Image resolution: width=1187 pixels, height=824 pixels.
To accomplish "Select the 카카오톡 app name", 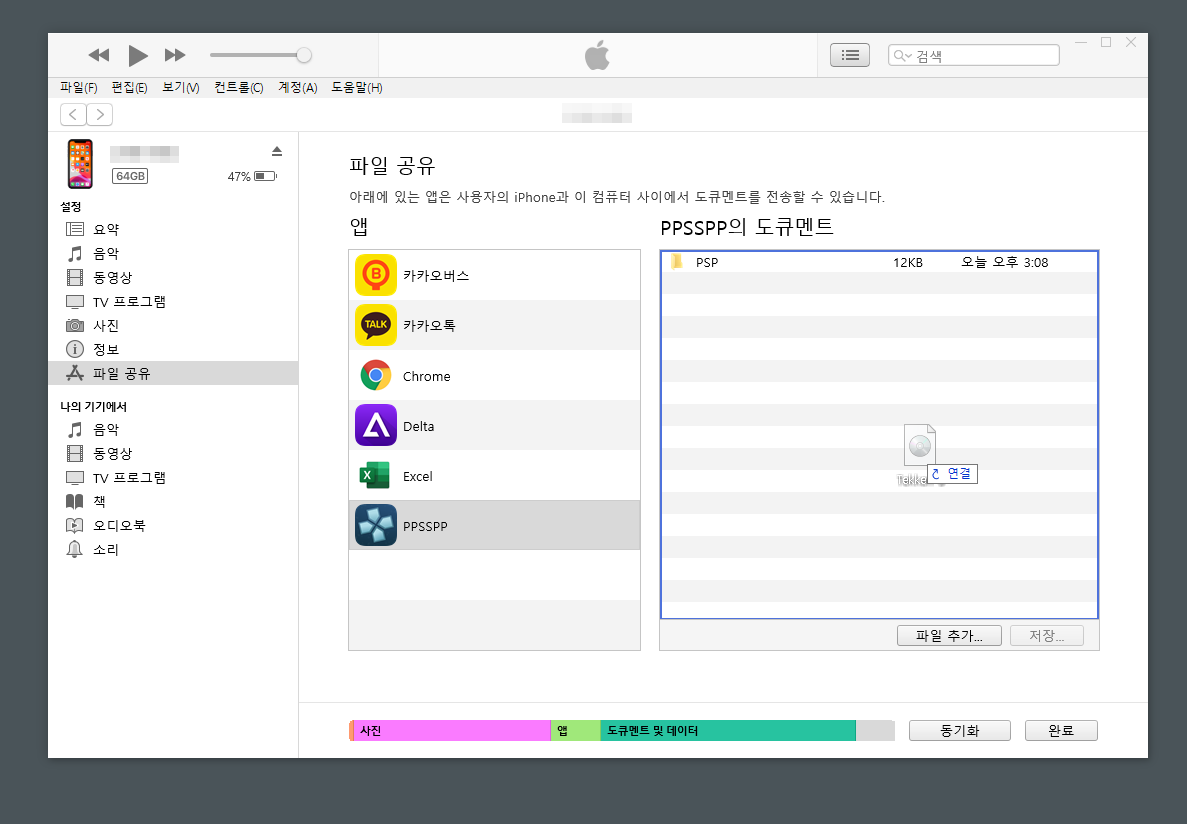I will coord(429,326).
